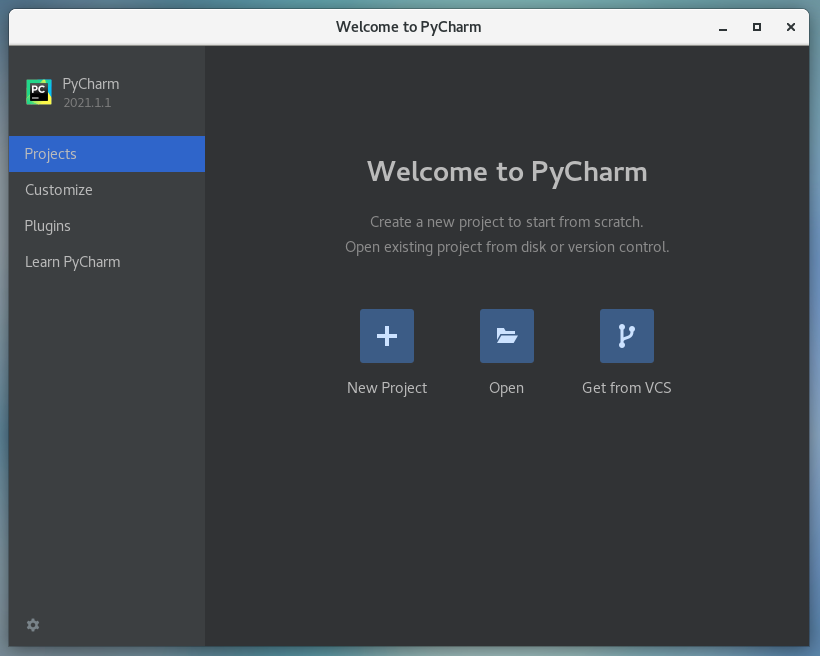Close the Welcome to PyCharm window
The image size is (820, 656).
click(791, 27)
